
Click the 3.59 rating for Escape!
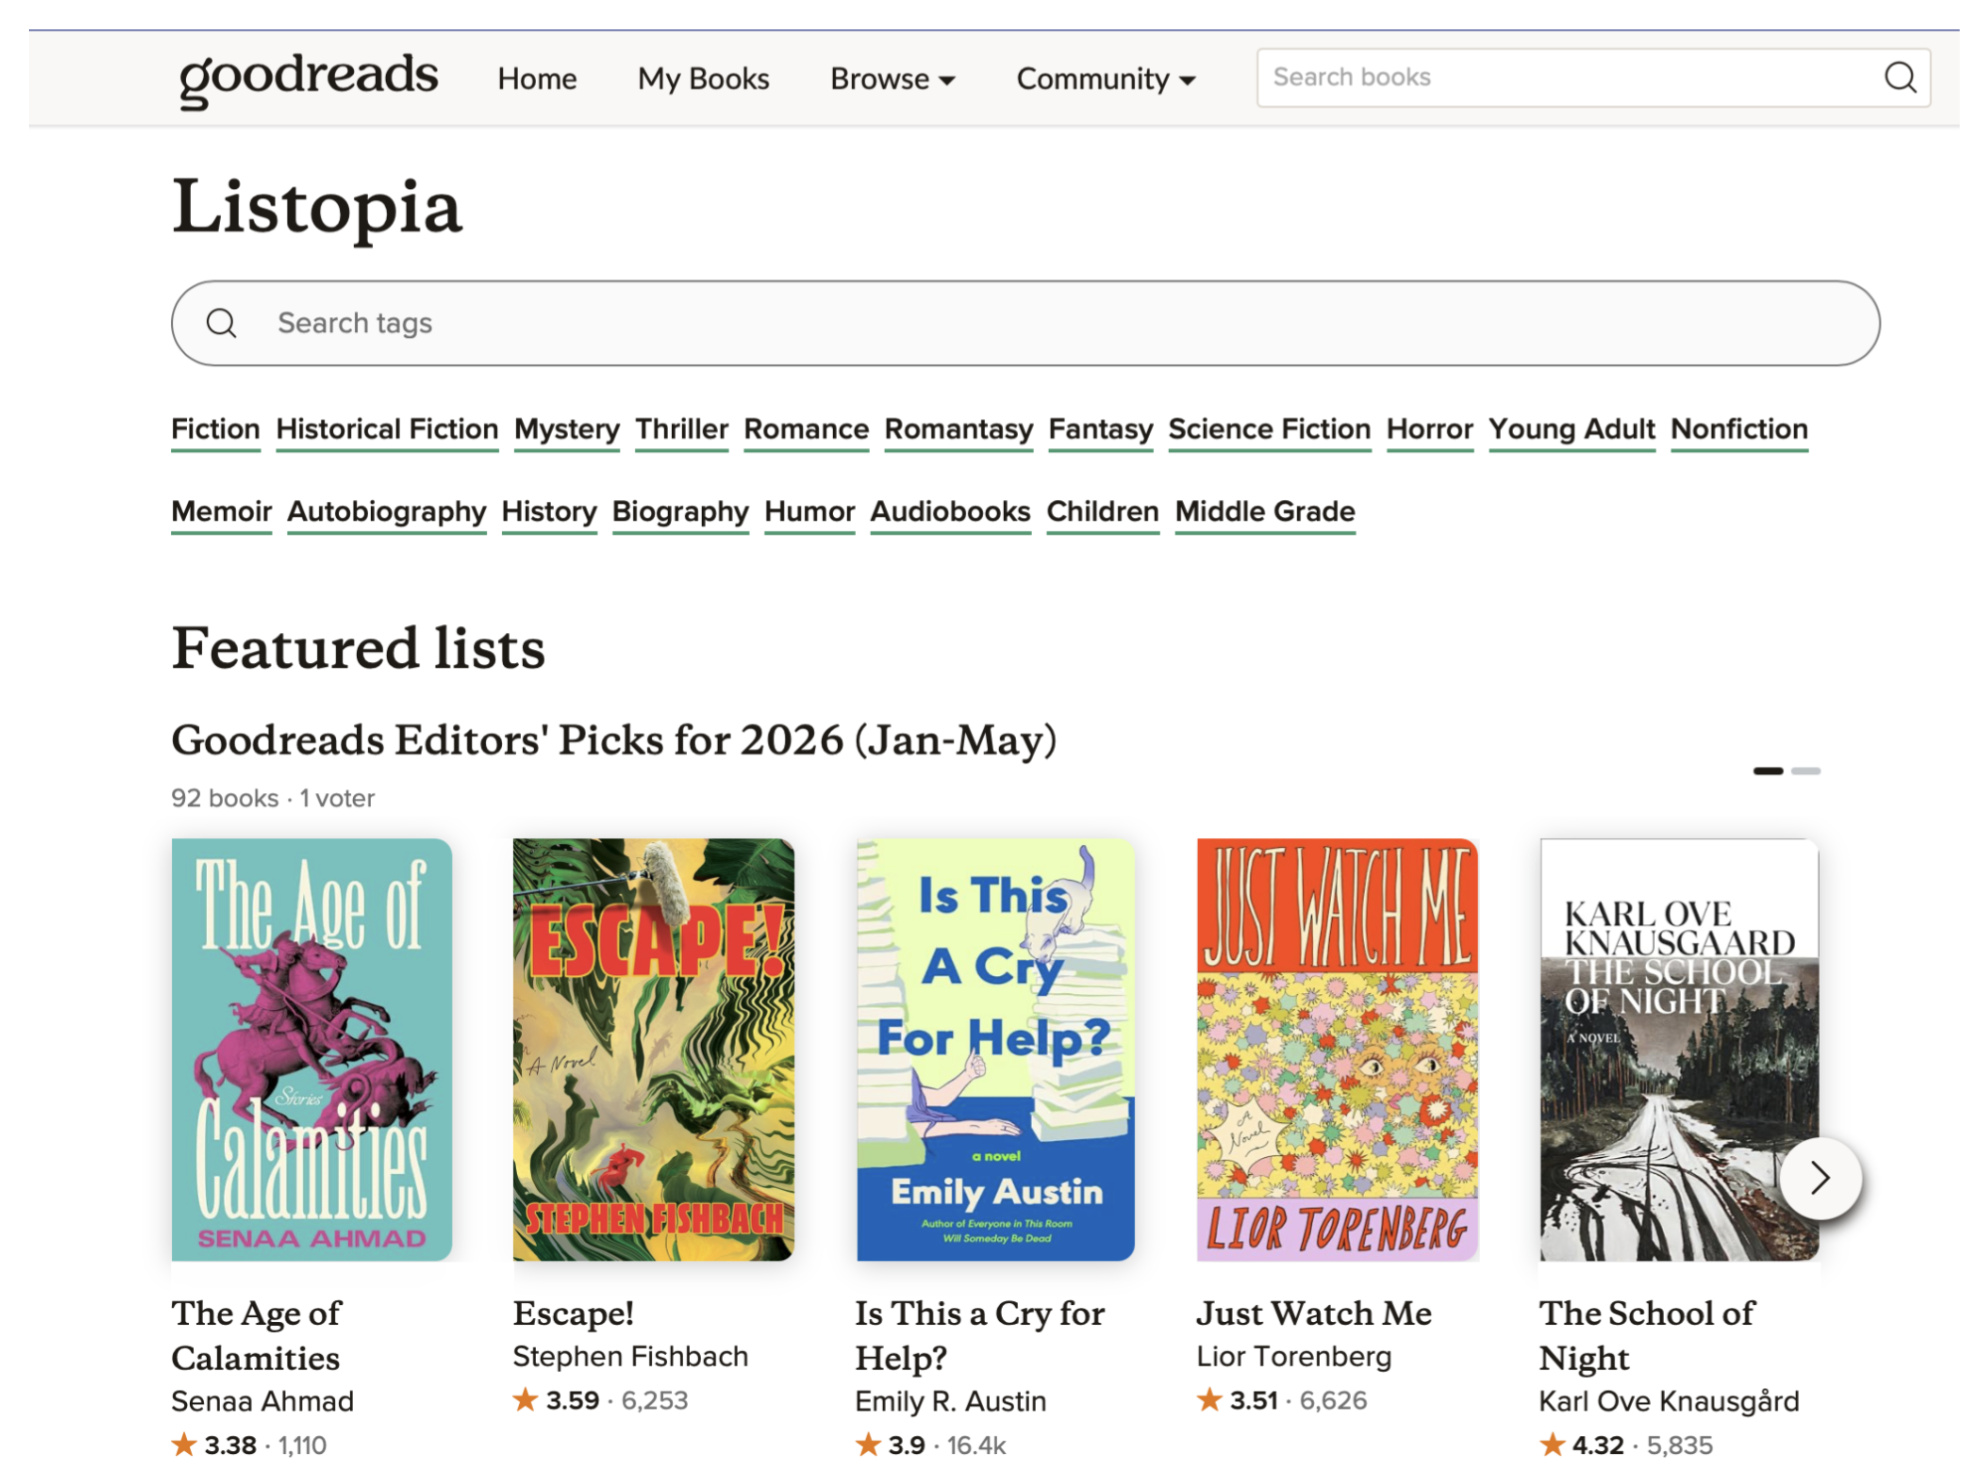point(572,1400)
